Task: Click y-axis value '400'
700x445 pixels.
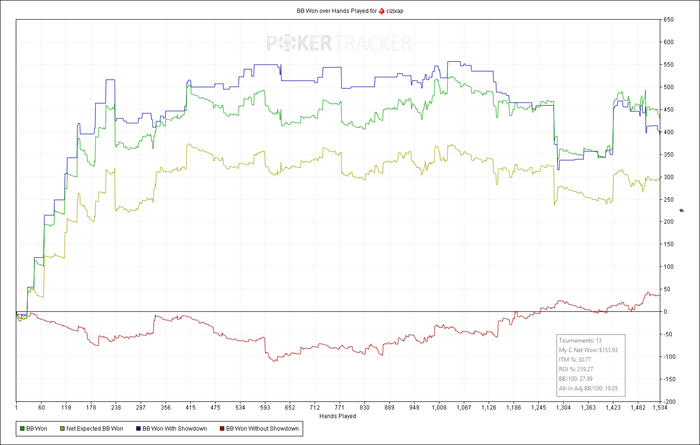Action: [x=669, y=132]
